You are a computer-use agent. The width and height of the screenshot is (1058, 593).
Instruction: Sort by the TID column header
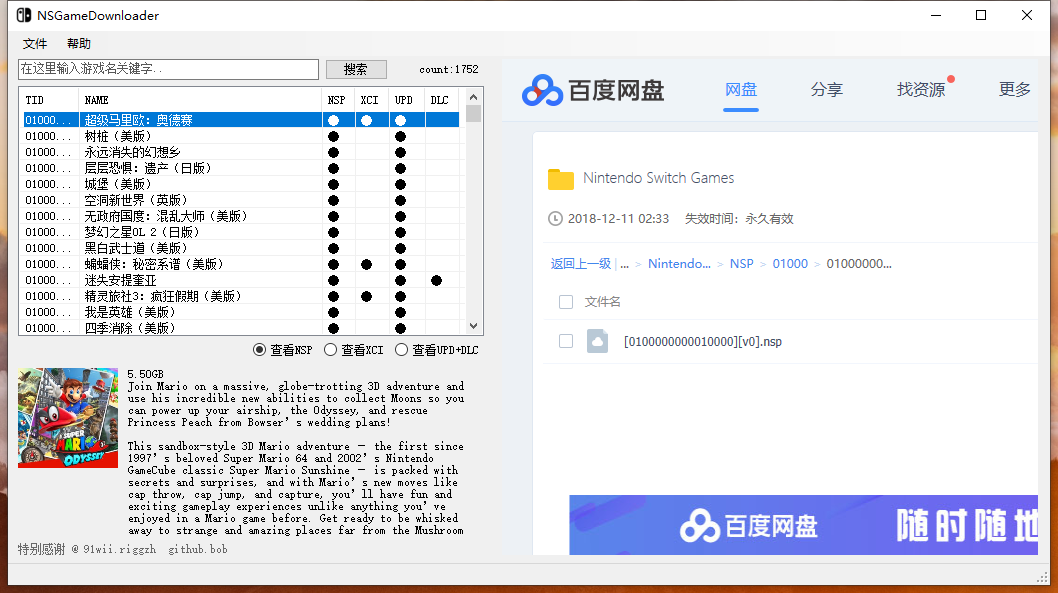tap(50, 100)
